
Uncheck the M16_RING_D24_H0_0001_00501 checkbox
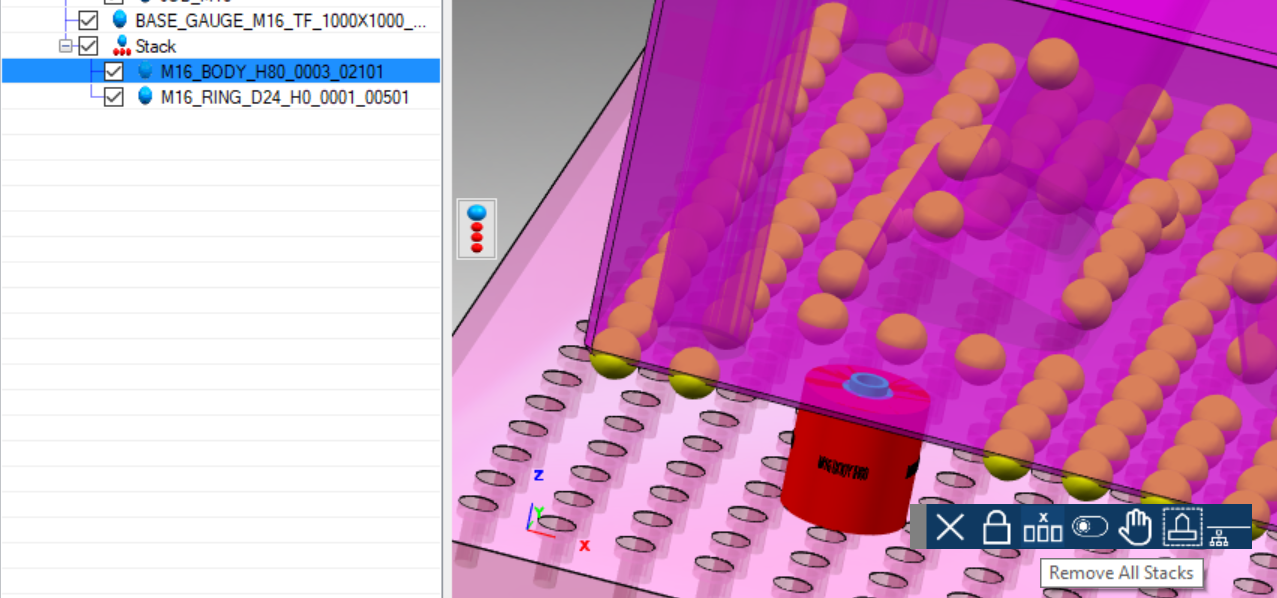113,97
